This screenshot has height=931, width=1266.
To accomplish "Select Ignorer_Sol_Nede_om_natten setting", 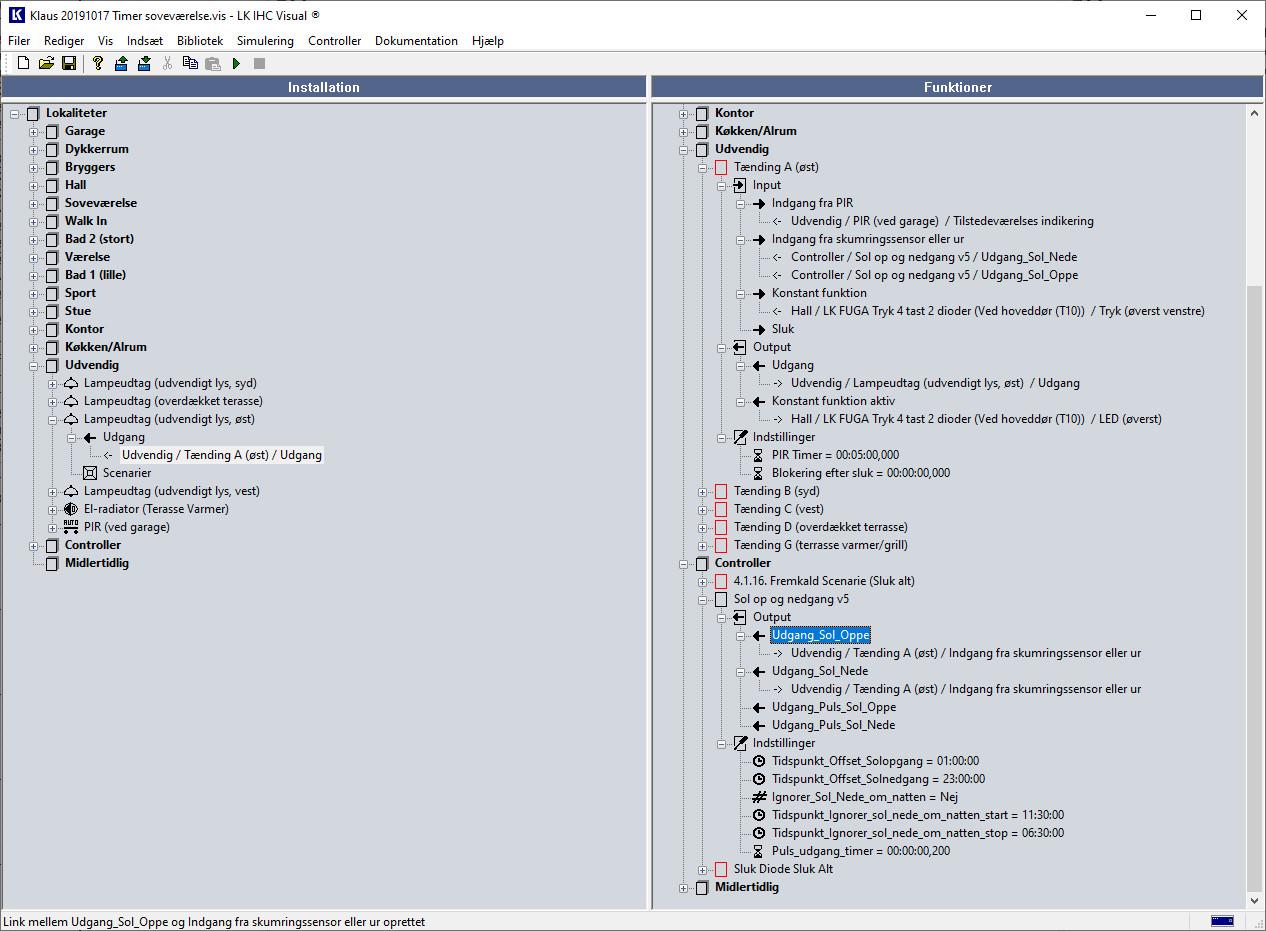I will [x=864, y=797].
